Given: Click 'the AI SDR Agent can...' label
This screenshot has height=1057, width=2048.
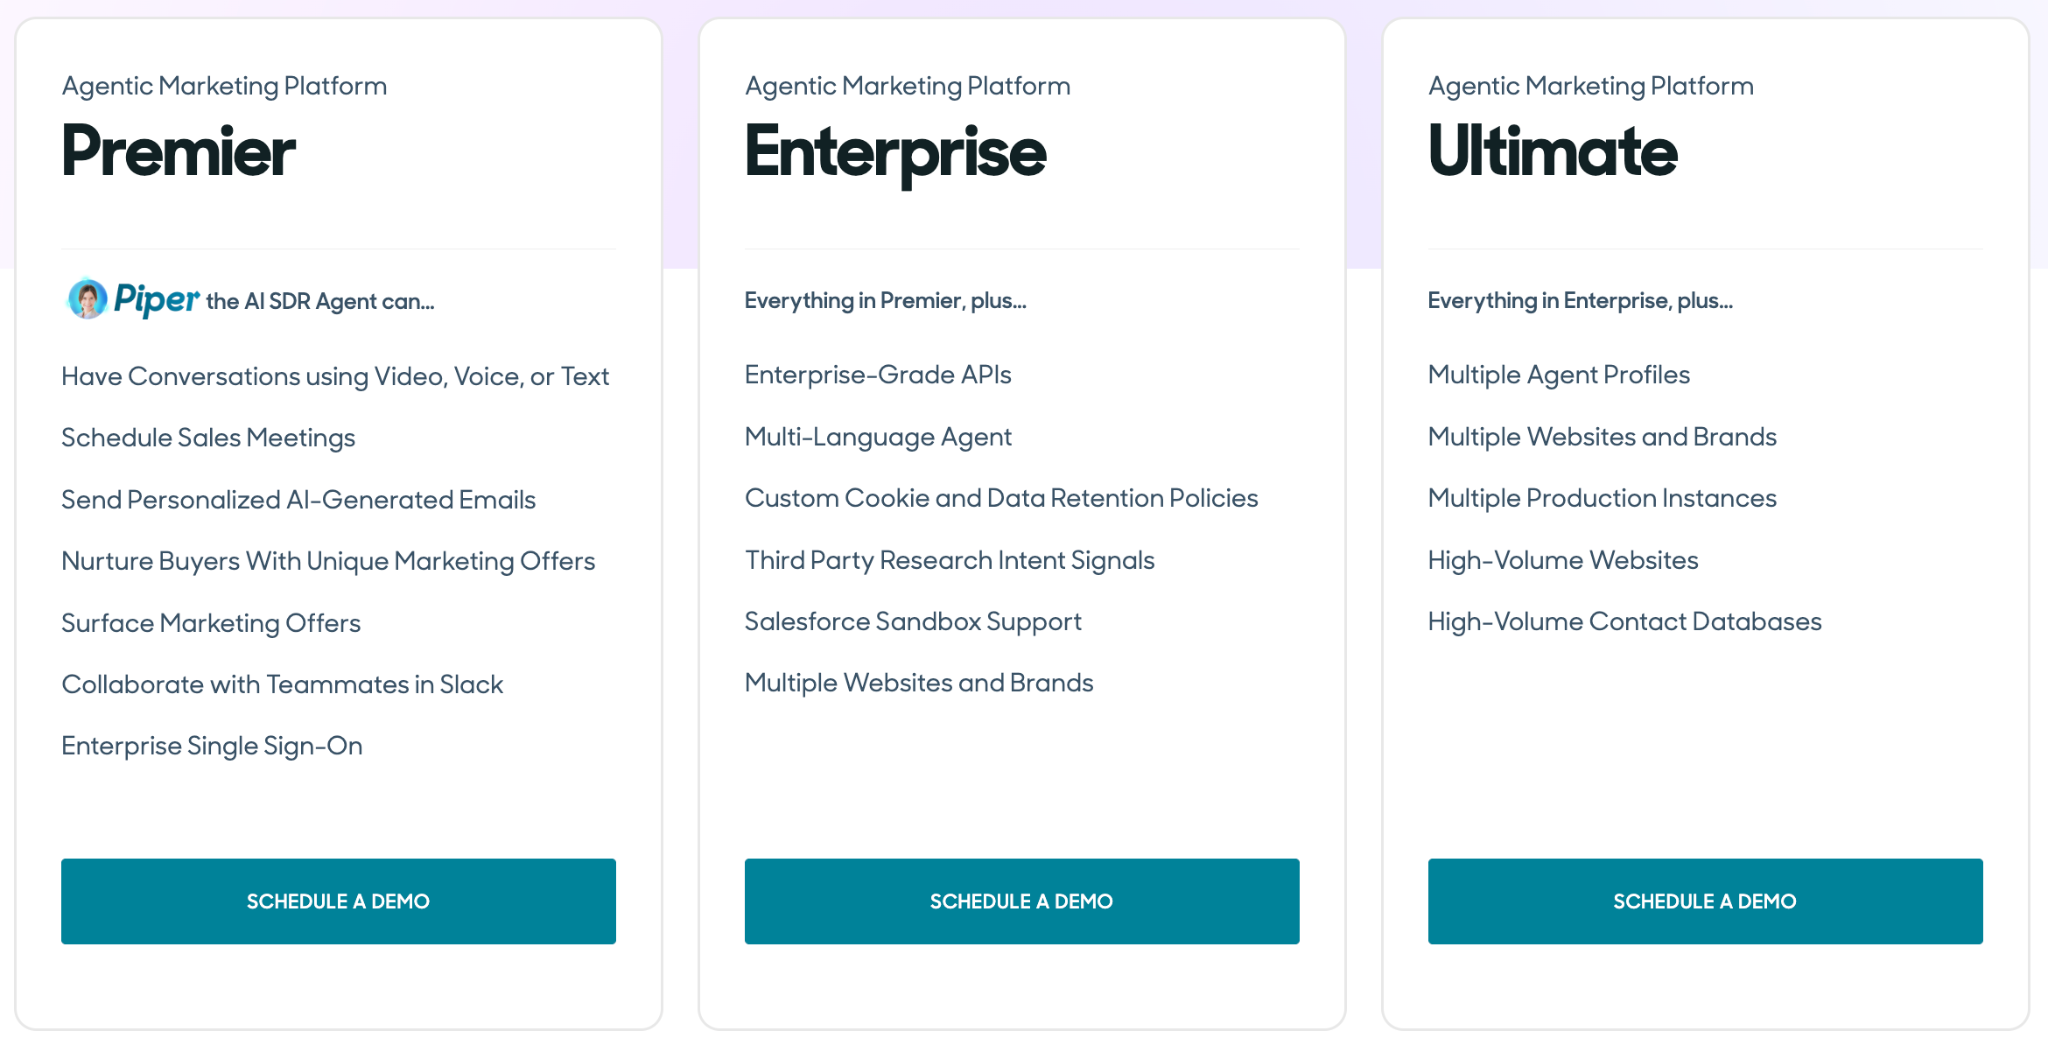Looking at the screenshot, I should pyautogui.click(x=320, y=301).
